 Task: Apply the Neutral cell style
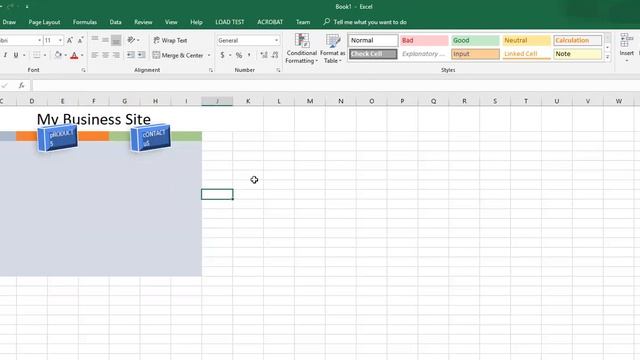527,40
